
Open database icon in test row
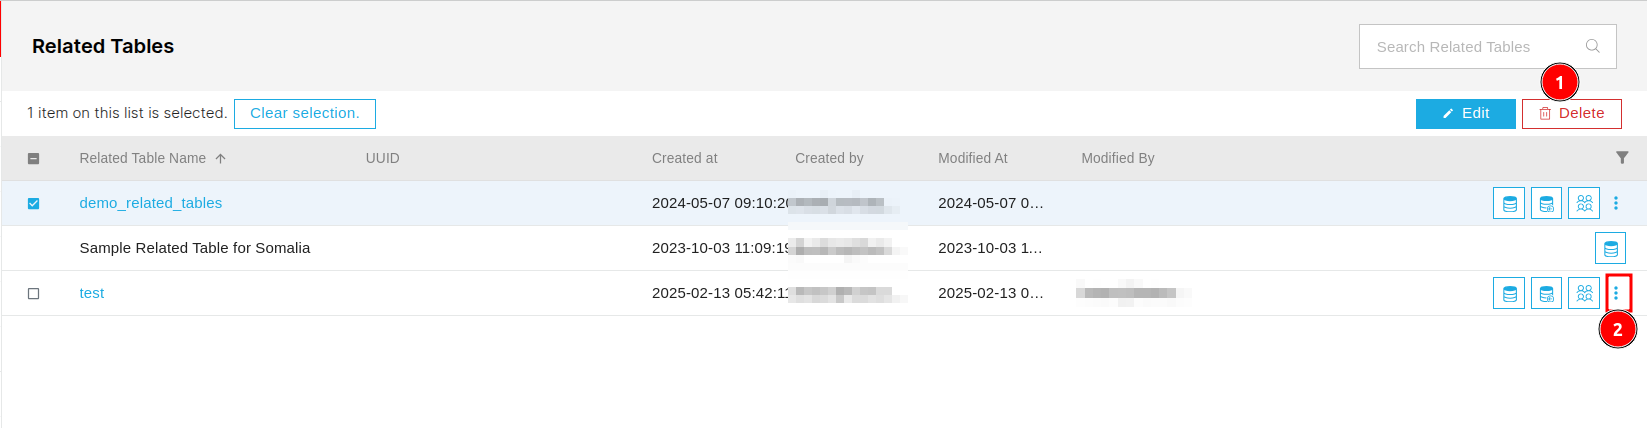pos(1509,293)
